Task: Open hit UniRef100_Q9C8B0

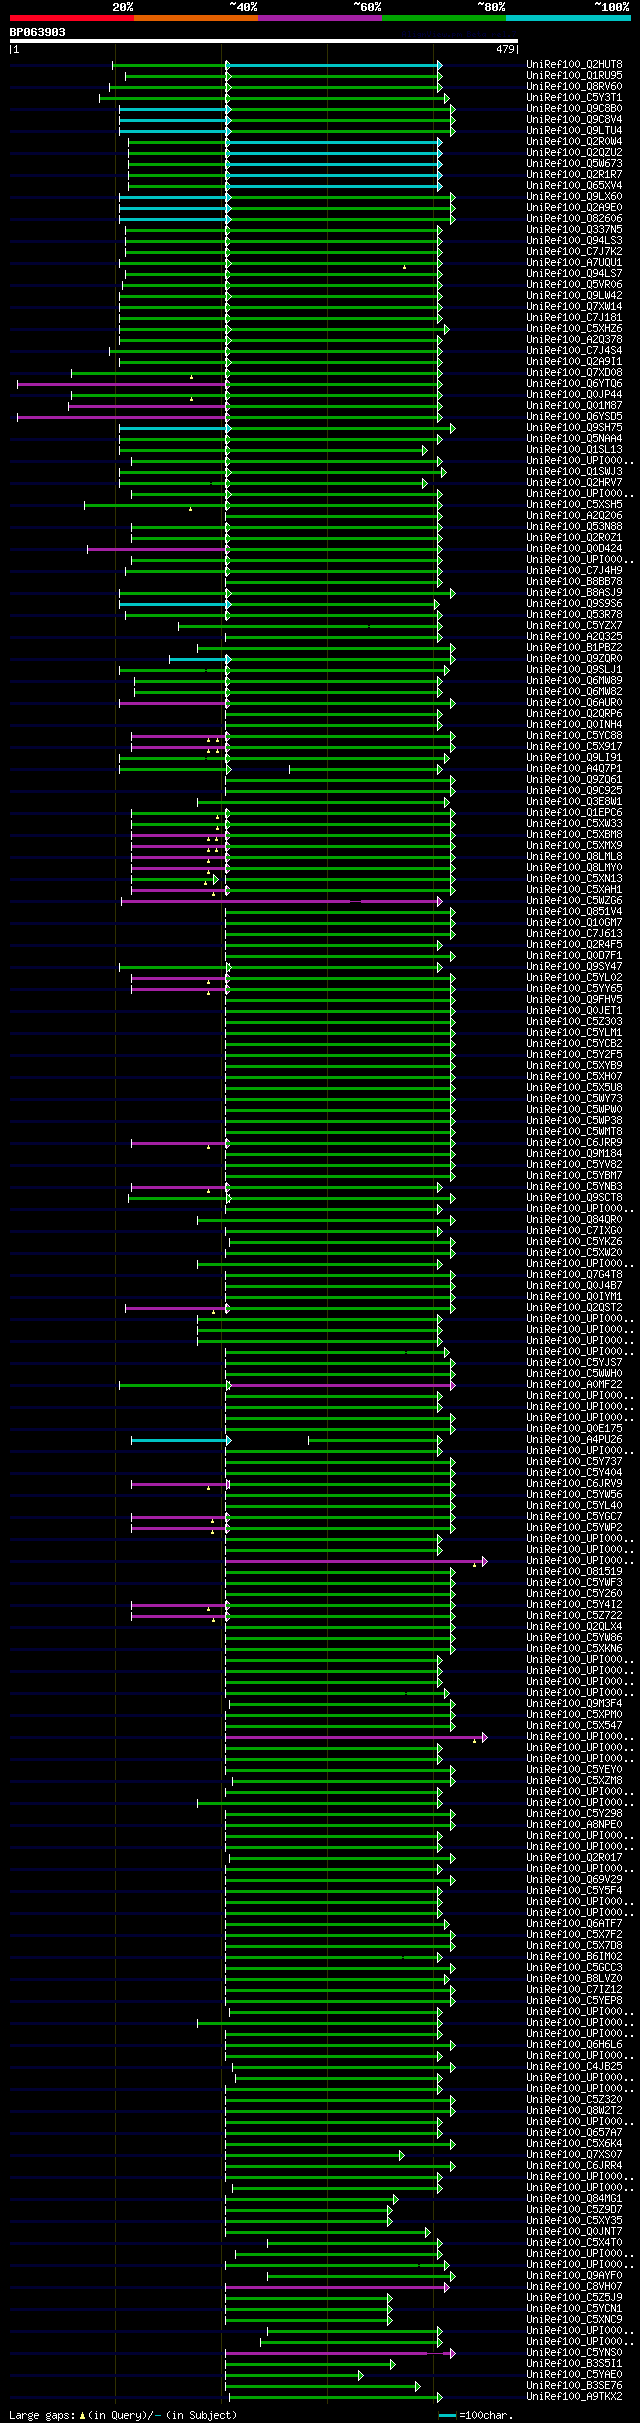Action: click(574, 109)
